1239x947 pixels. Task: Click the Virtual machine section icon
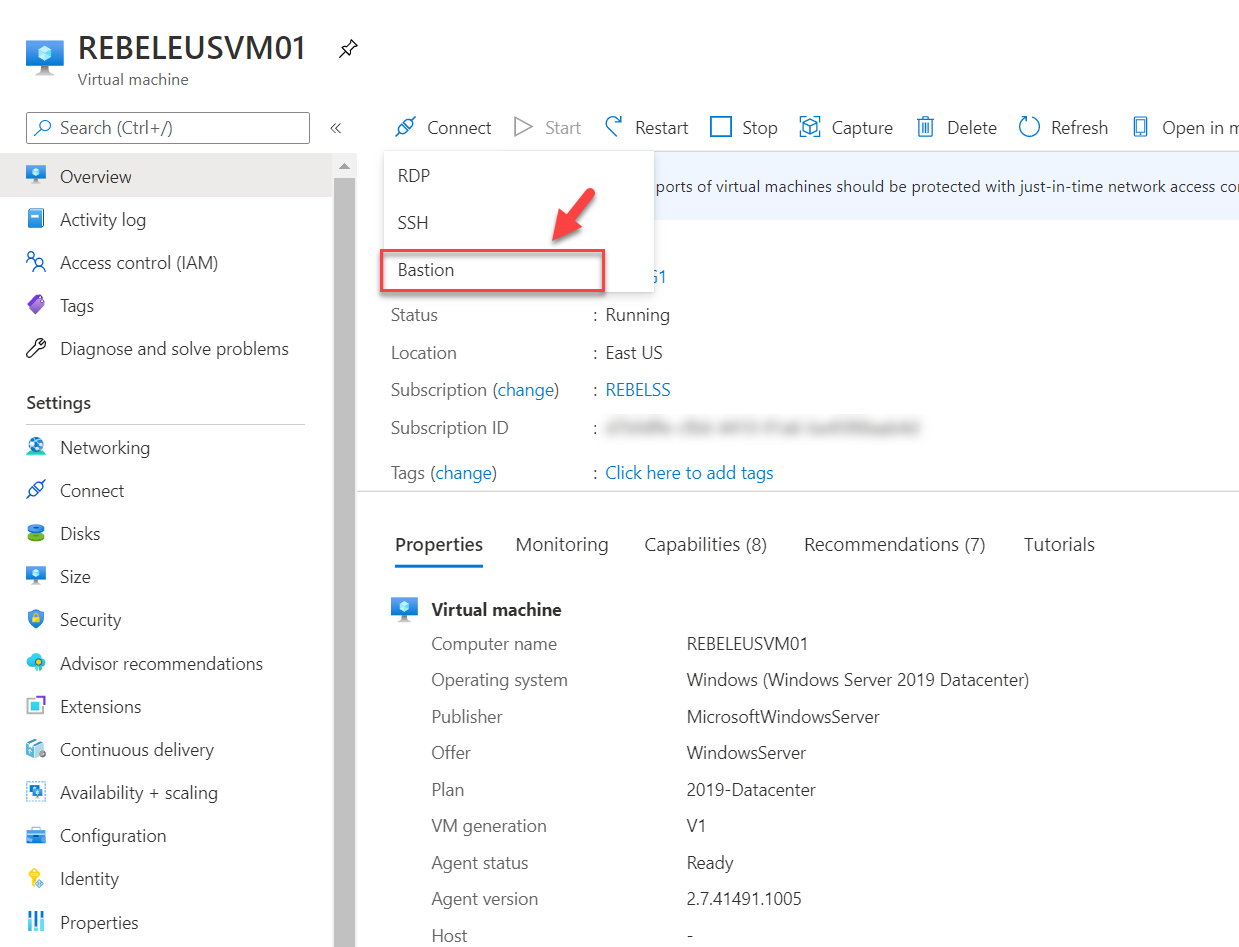tap(405, 609)
